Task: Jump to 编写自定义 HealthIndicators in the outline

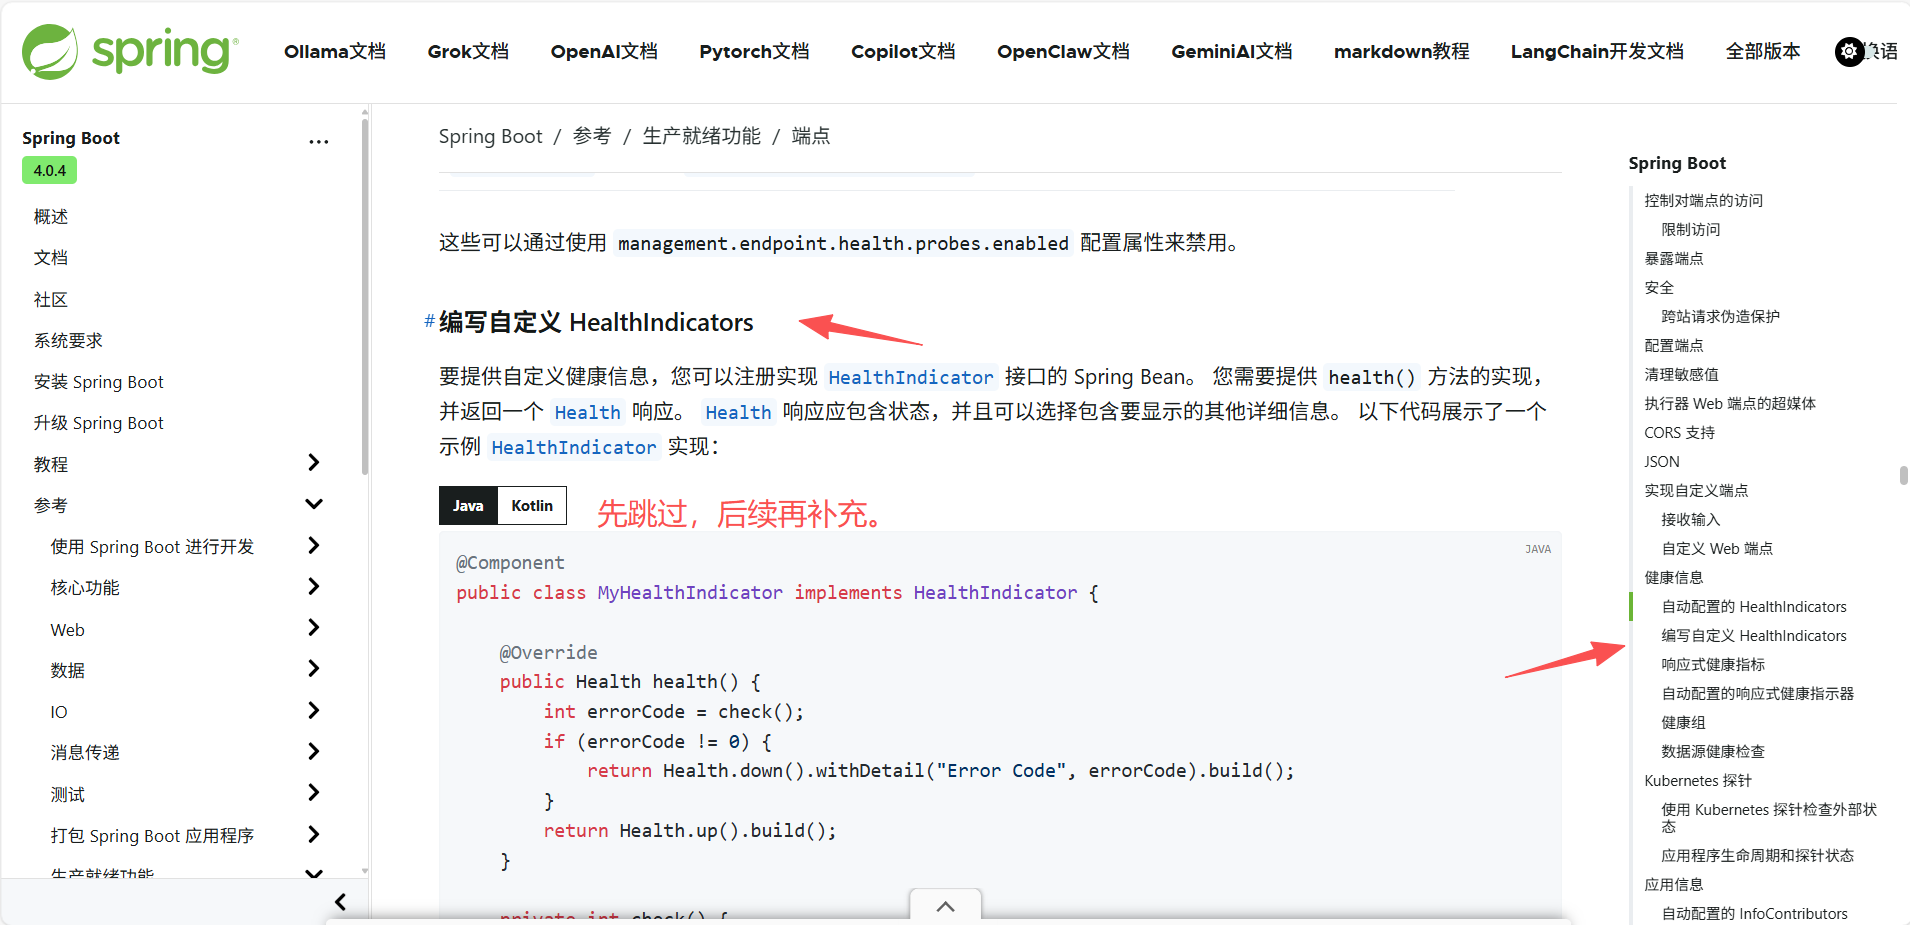Action: click(1754, 636)
